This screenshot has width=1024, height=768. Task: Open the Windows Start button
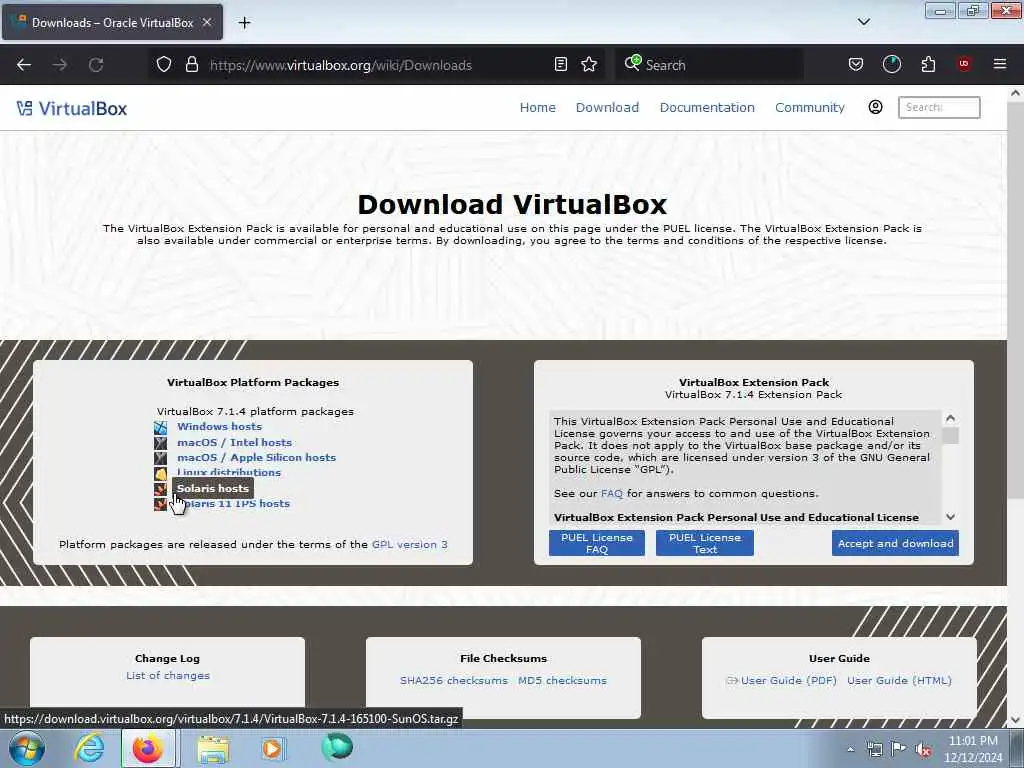27,748
